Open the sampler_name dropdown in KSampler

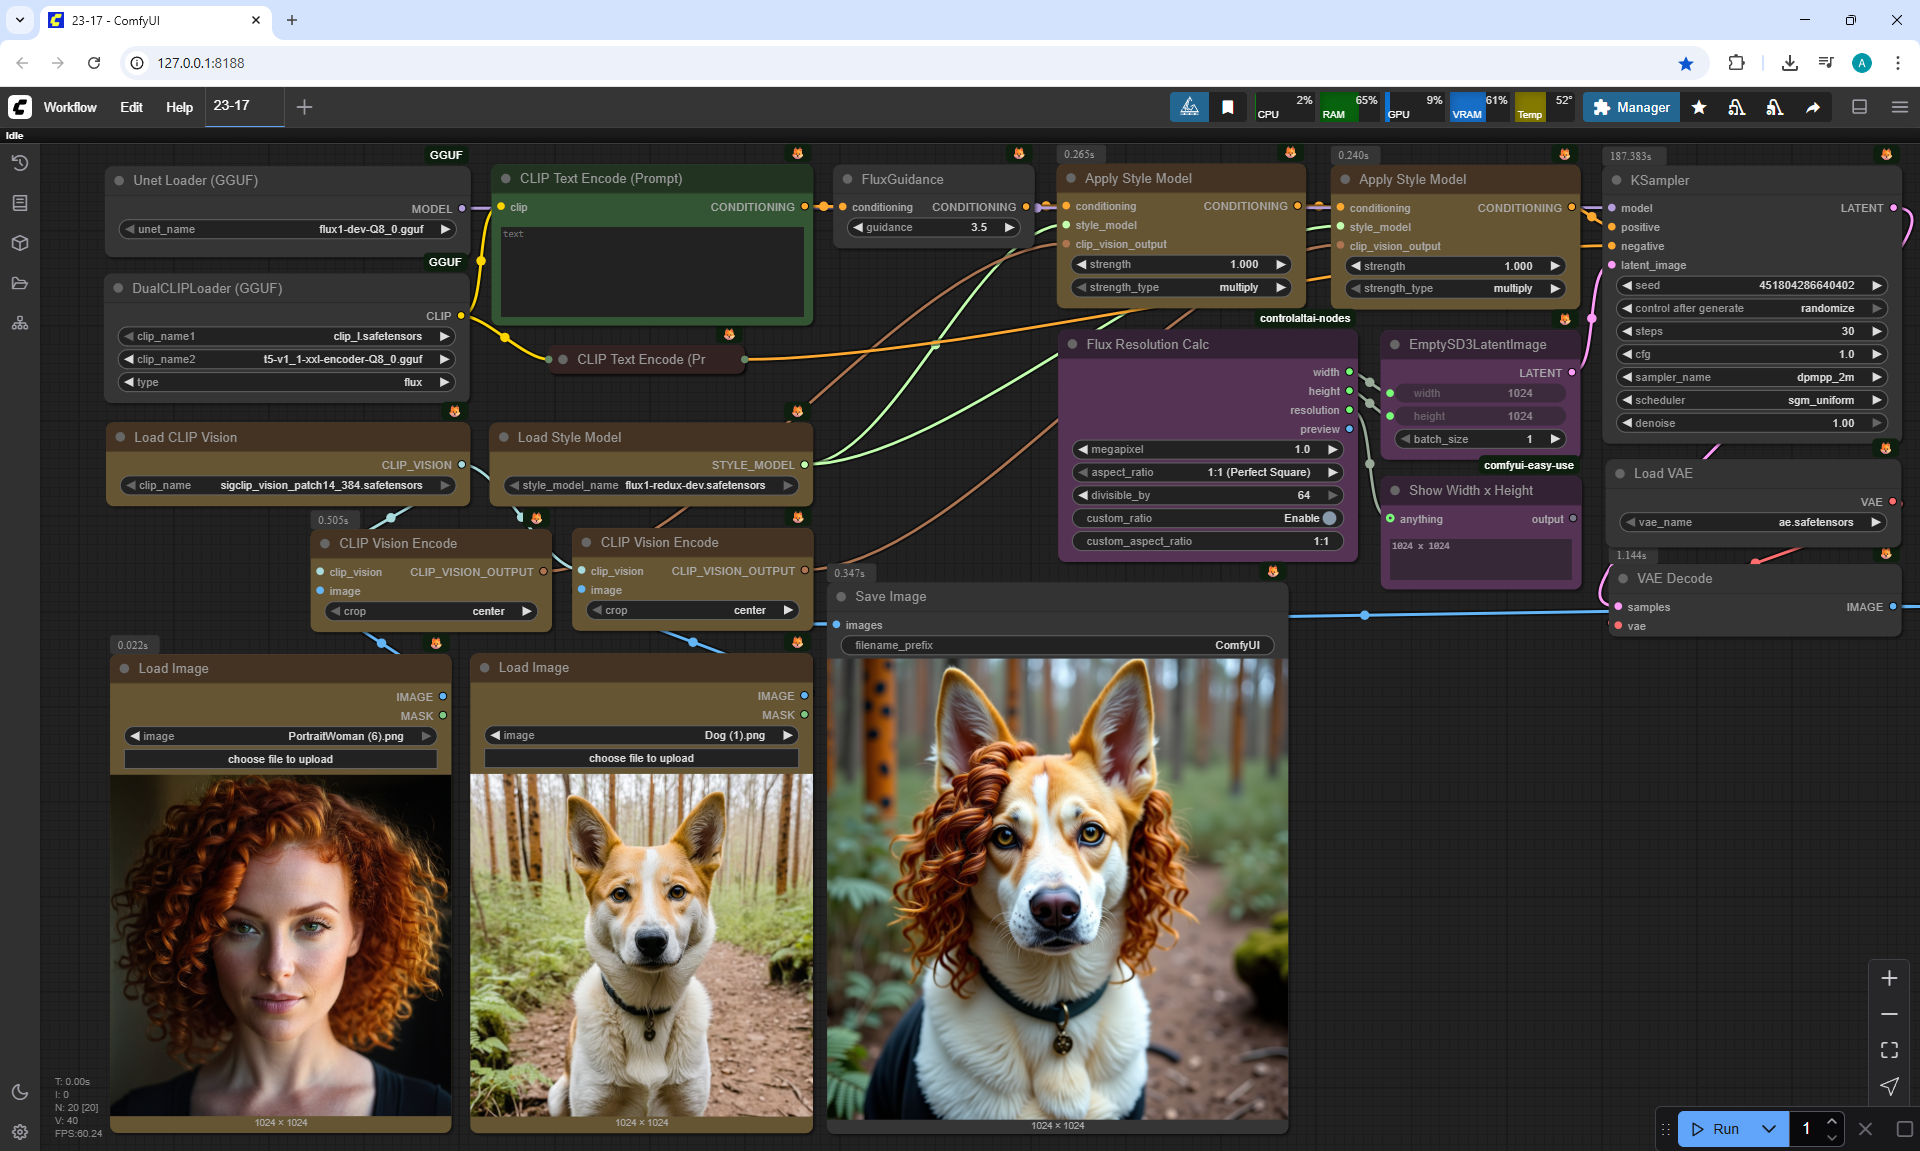(x=1751, y=377)
